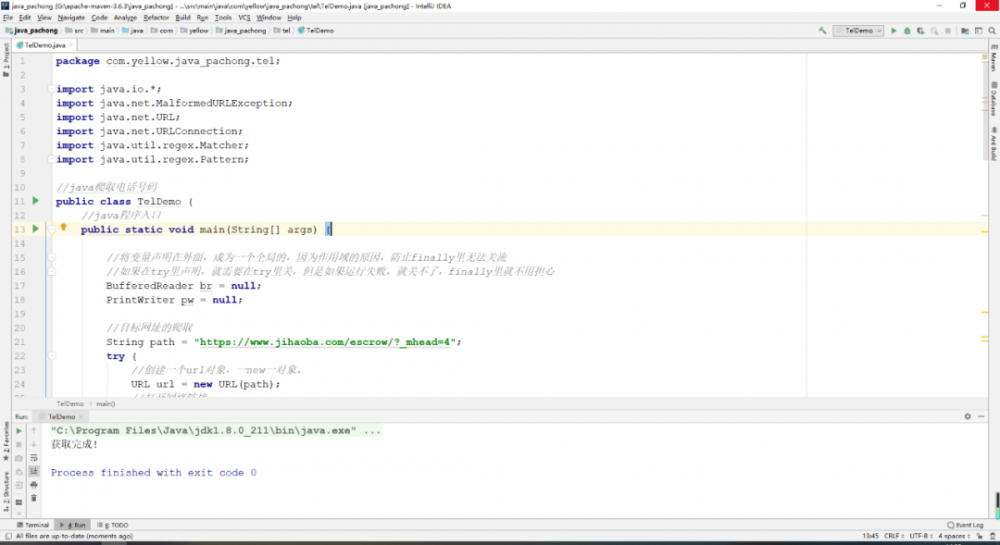Viewport: 1000px width, 545px height.
Task: Click the dump threads camera icon in Run panel
Action: tap(19, 458)
